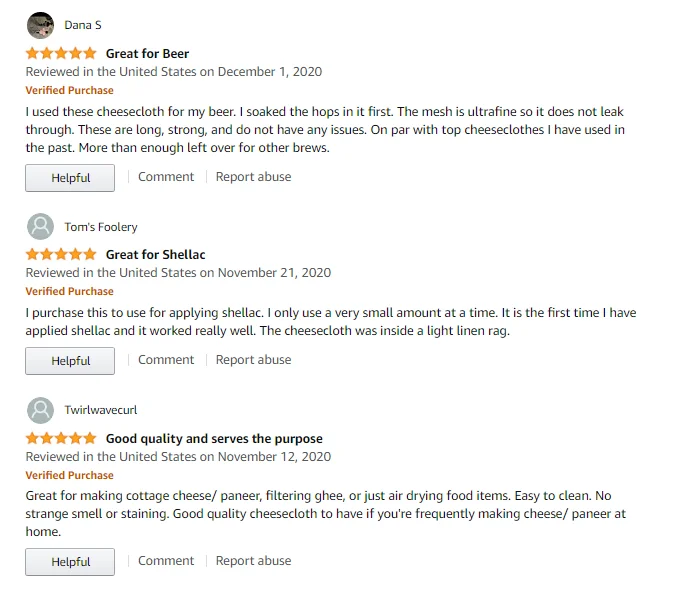Click Twirlwavecurl's profile avatar icon
The width and height of the screenshot is (686, 595).
tap(40, 410)
